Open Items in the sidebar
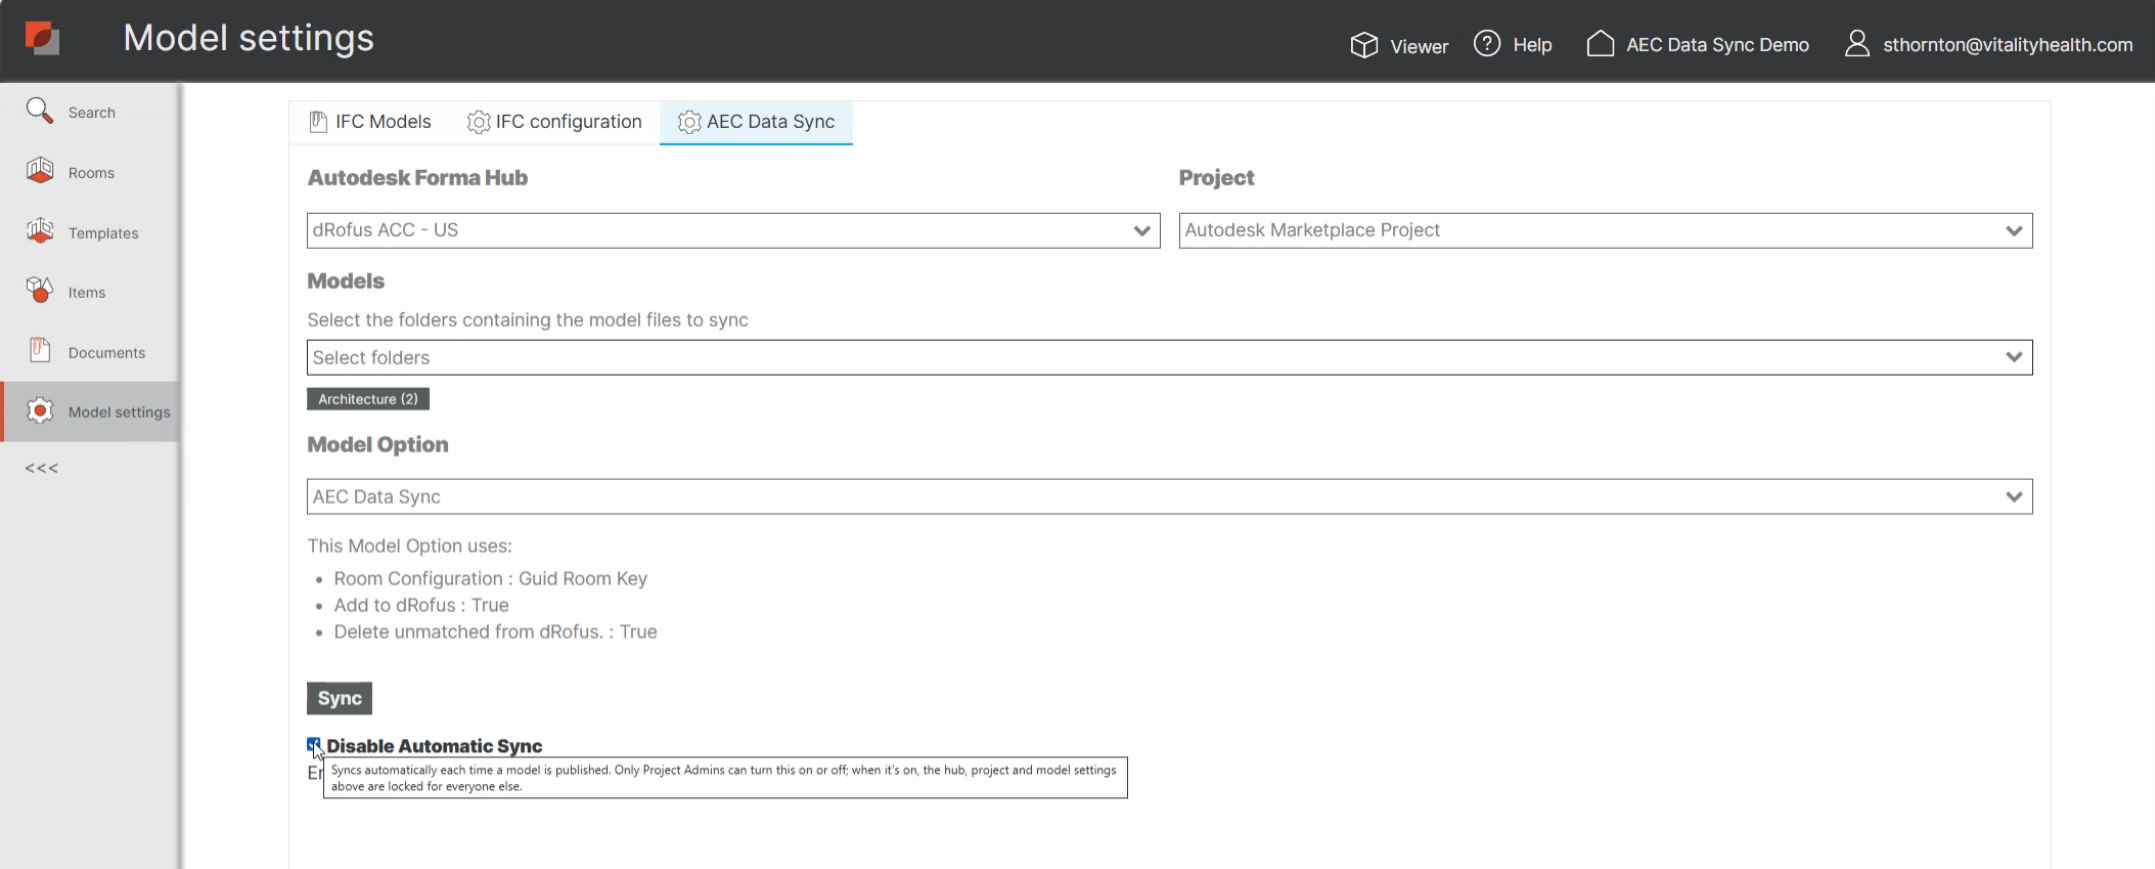This screenshot has width=2155, height=869. (x=90, y=292)
